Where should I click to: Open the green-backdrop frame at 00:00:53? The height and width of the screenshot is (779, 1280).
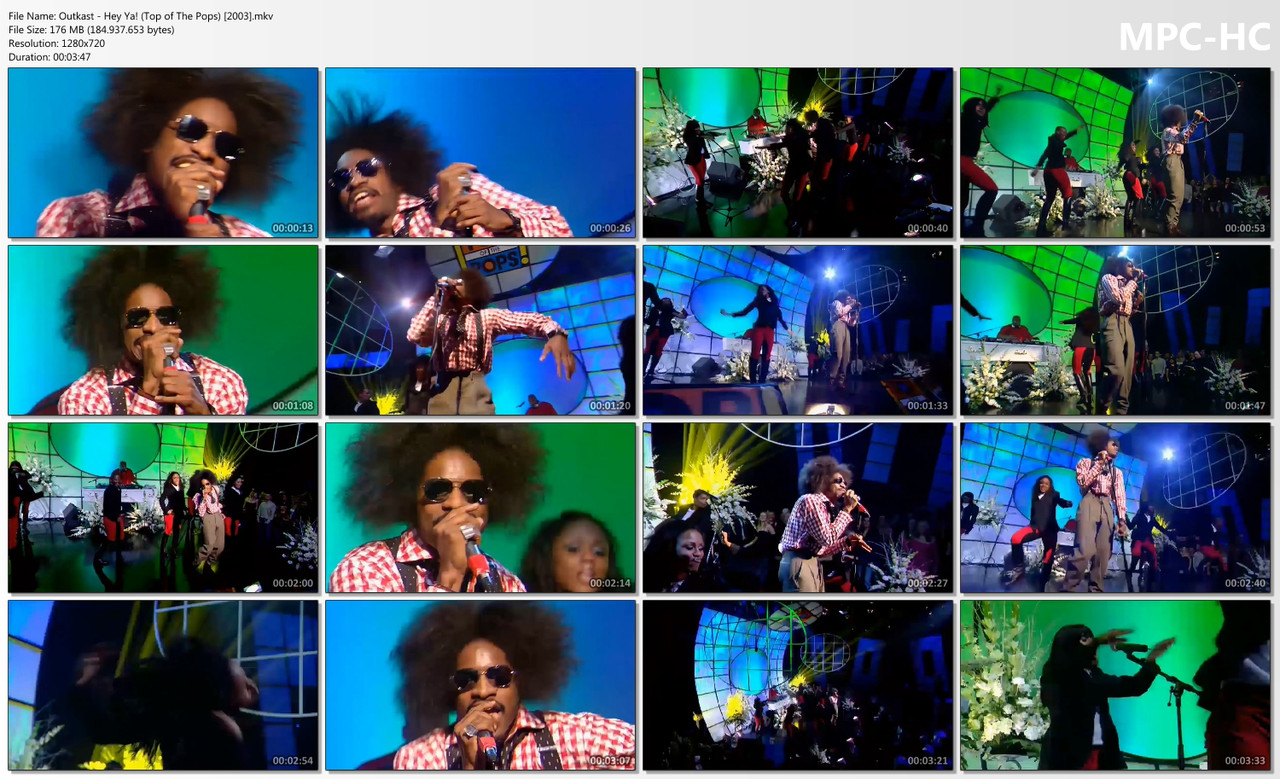pyautogui.click(x=1114, y=152)
